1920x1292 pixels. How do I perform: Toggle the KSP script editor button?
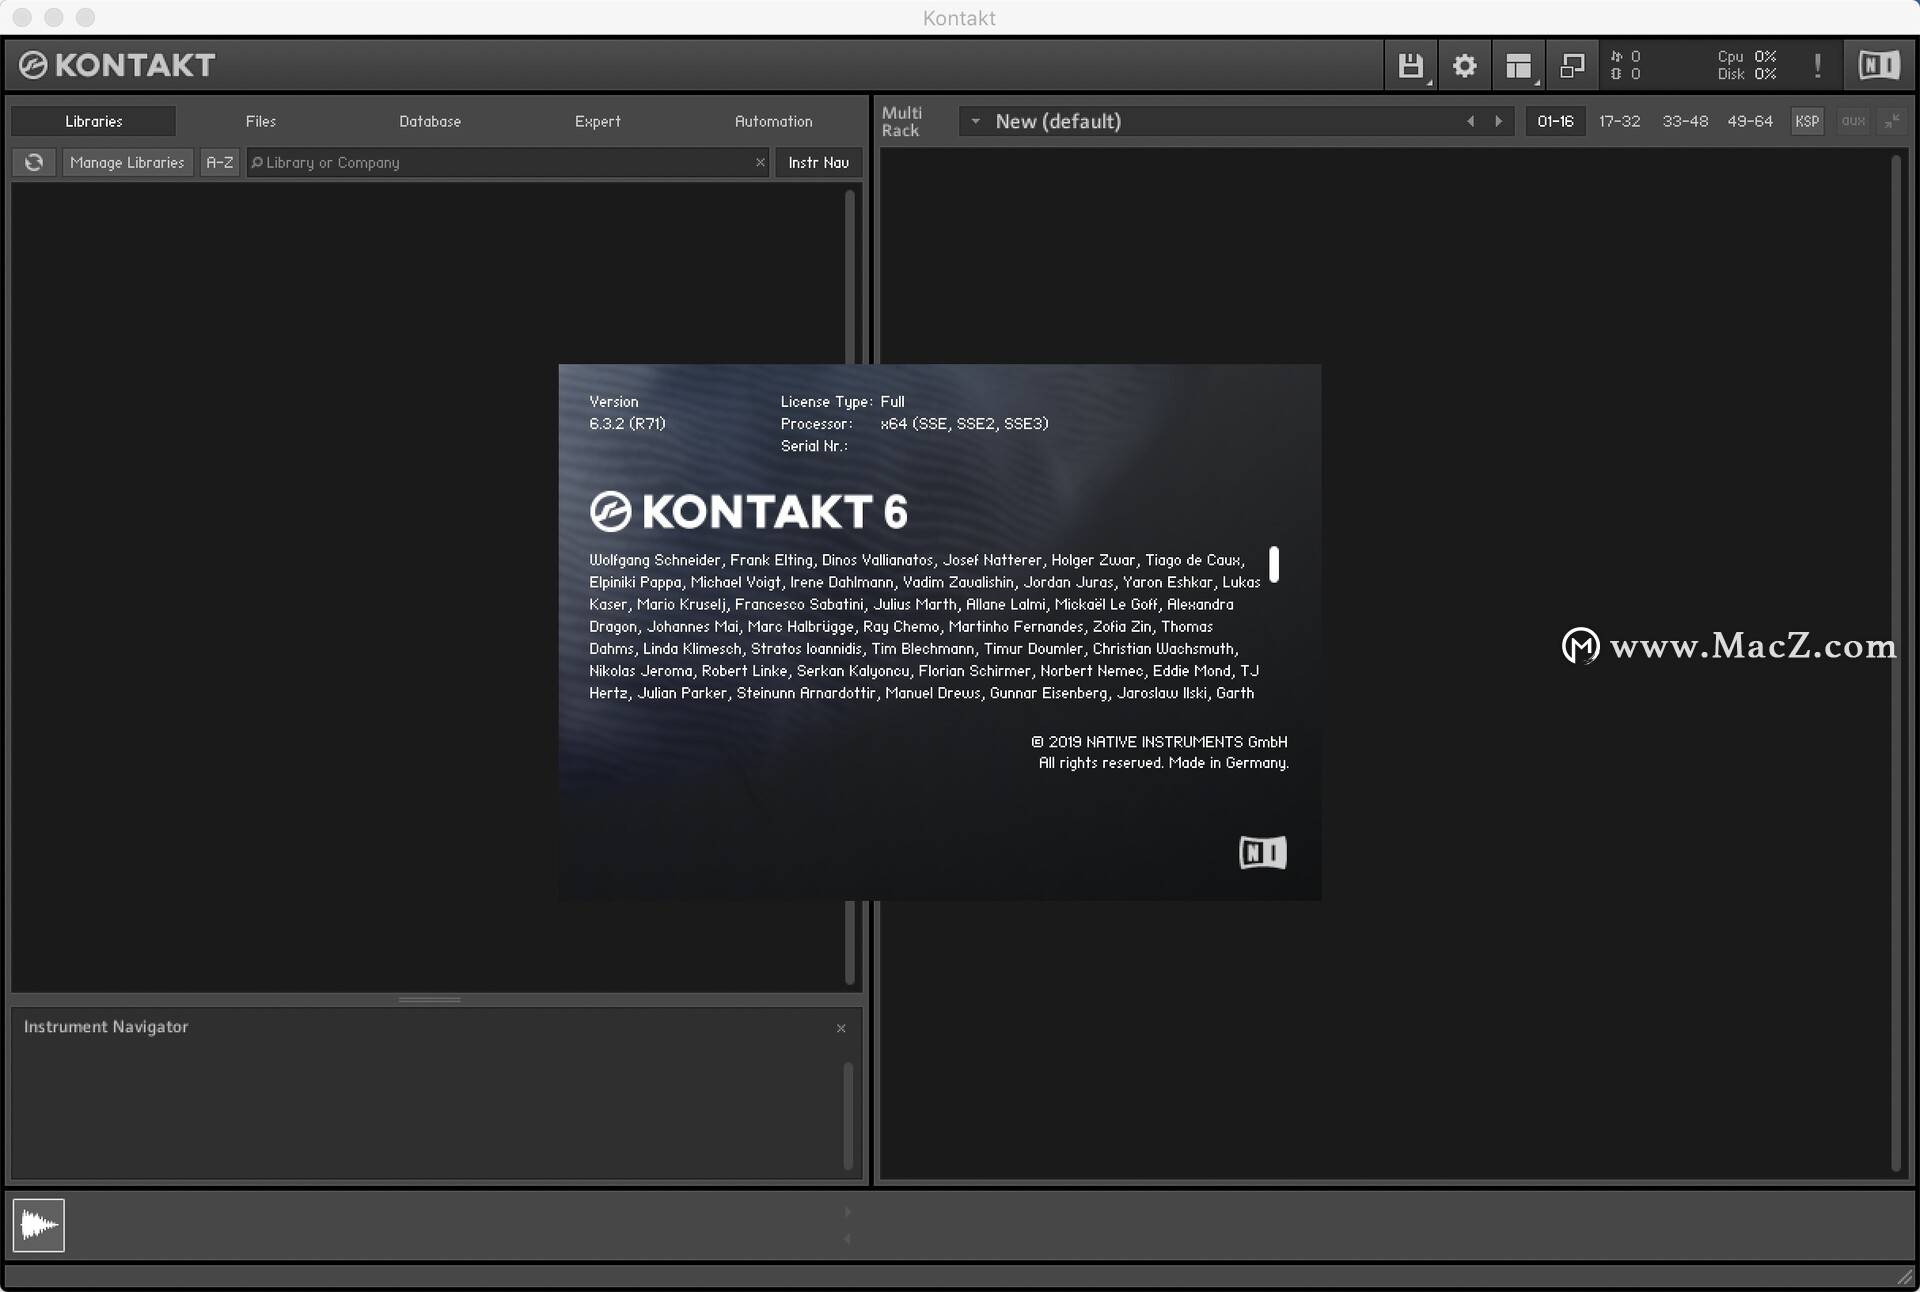point(1807,121)
